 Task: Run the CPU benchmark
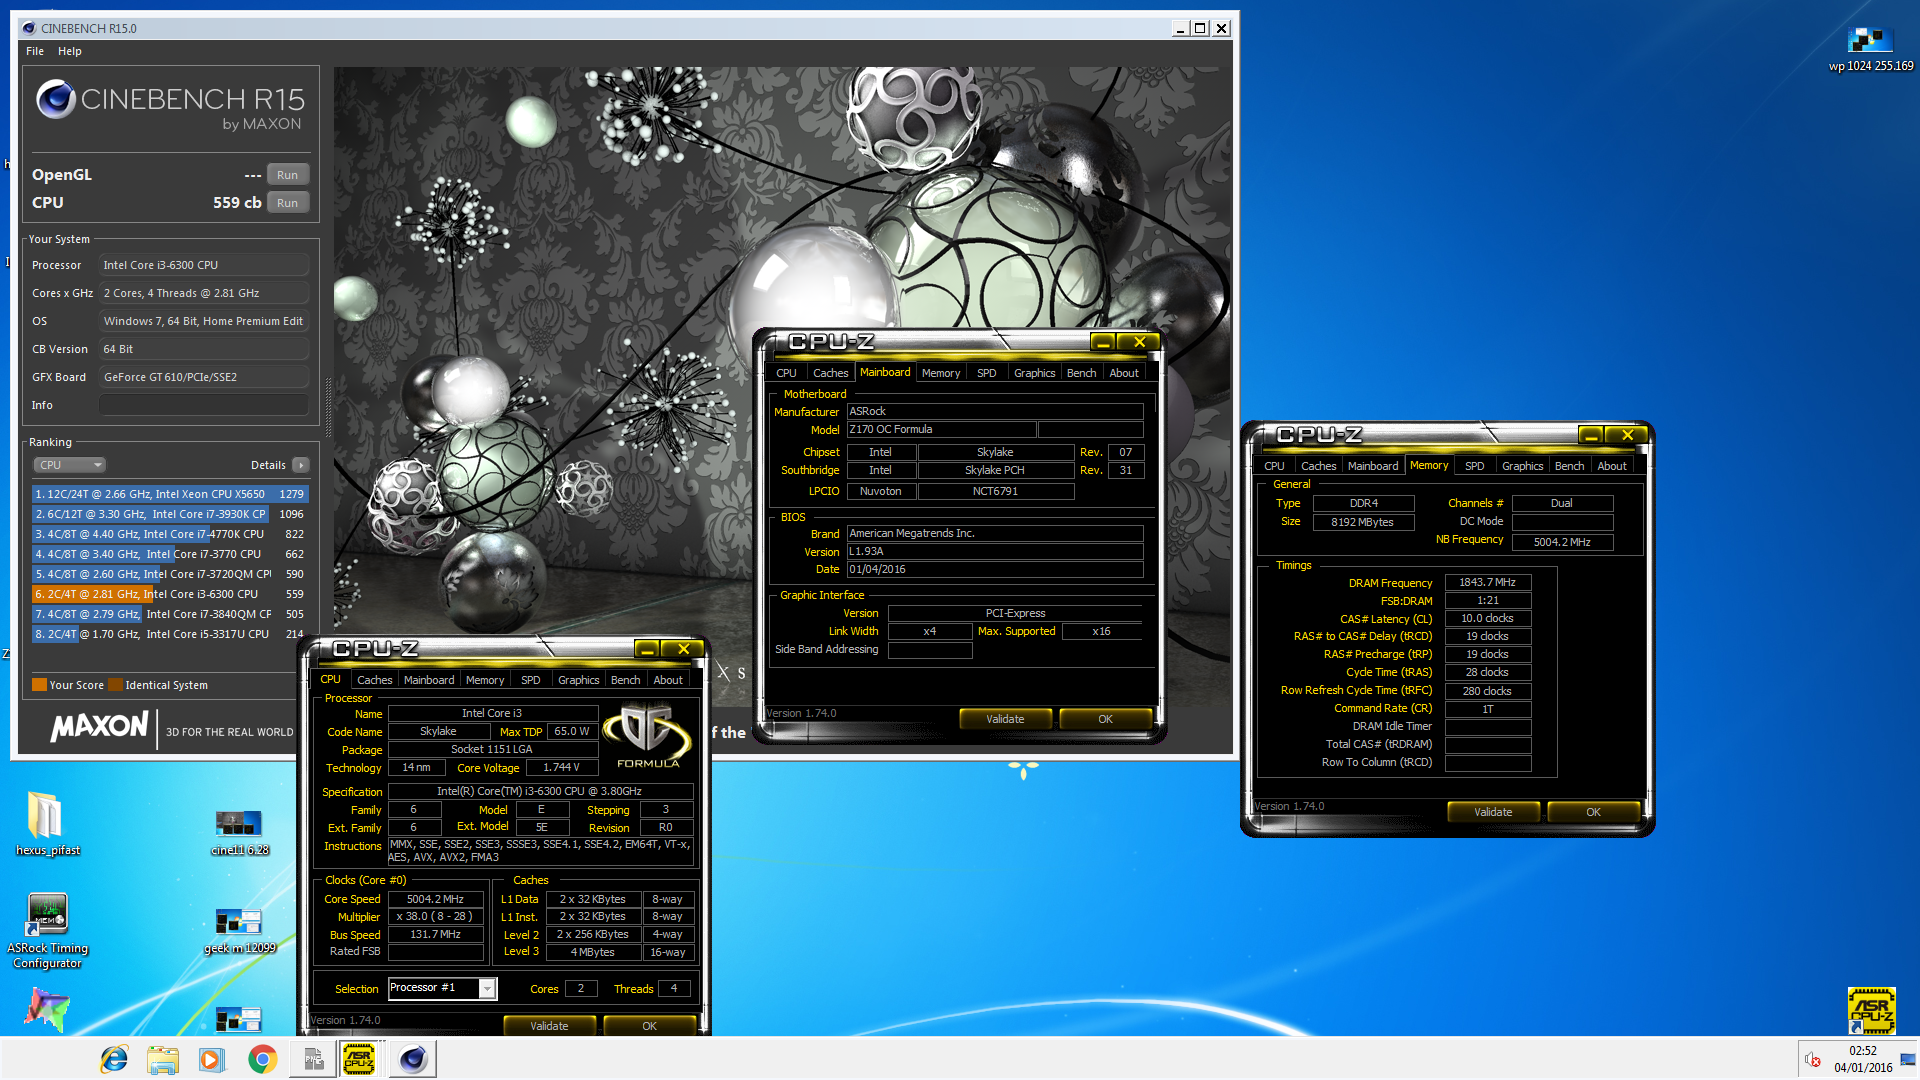[x=287, y=203]
